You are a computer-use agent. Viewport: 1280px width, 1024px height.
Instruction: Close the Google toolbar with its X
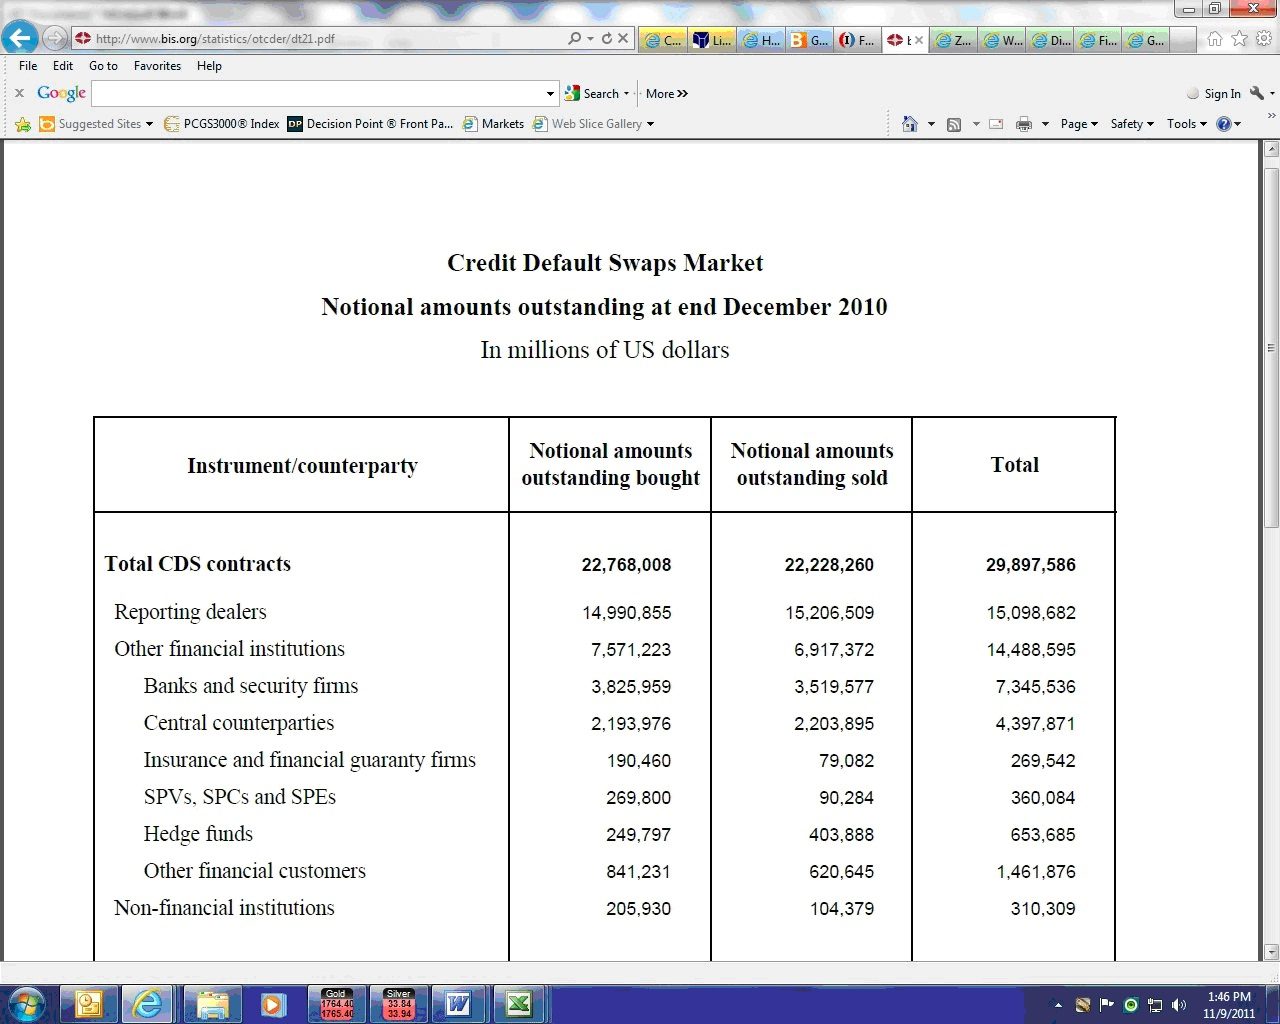(x=19, y=93)
